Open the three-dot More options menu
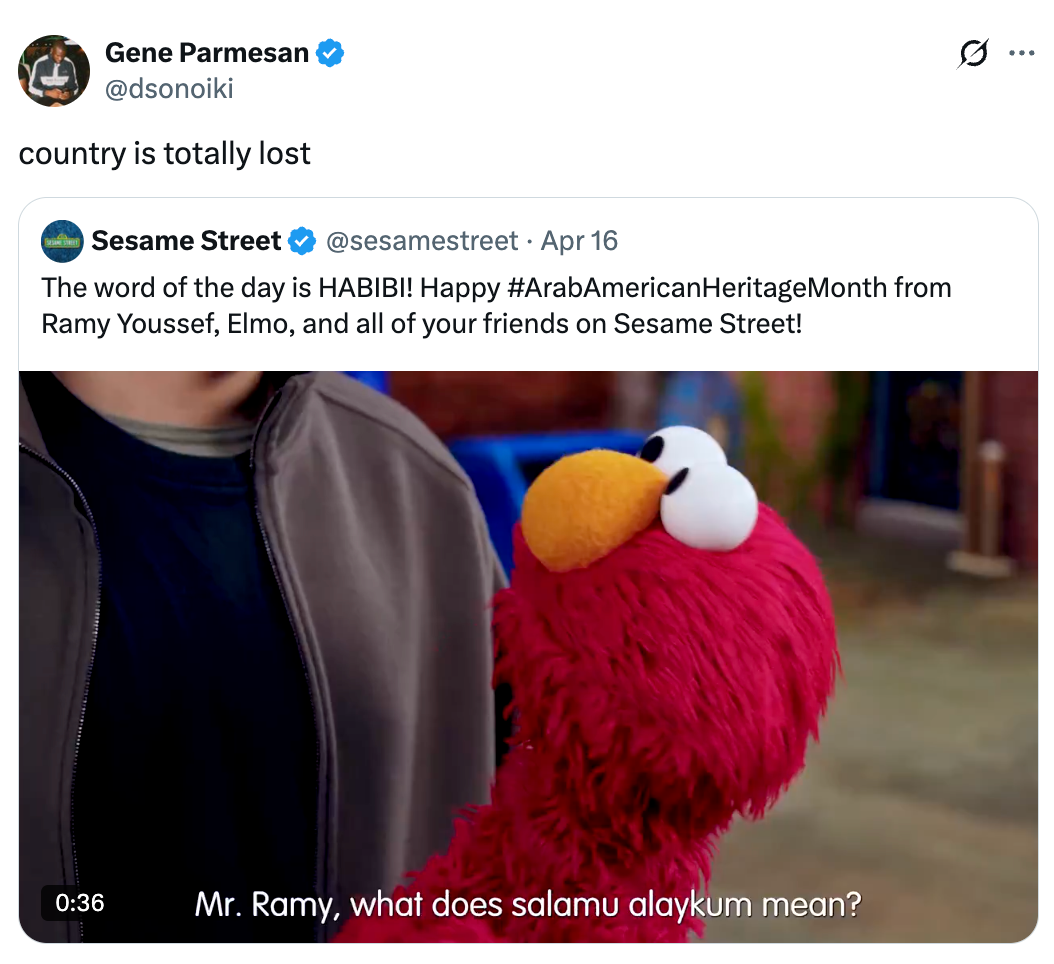Viewport: 1054px width, 964px height. [1021, 54]
